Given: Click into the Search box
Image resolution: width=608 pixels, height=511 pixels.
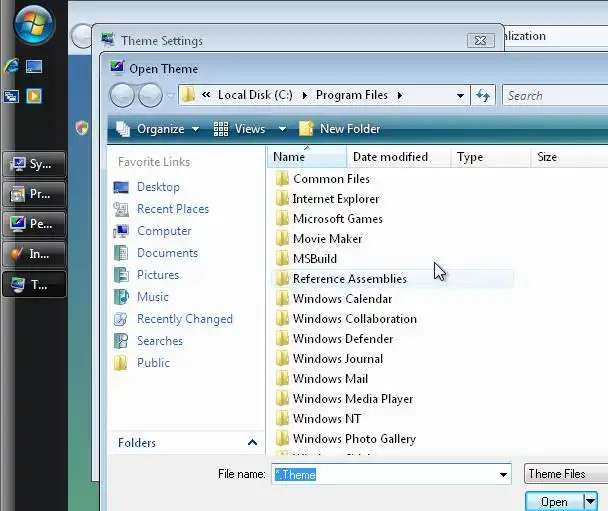Looking at the screenshot, I should click(x=555, y=95).
